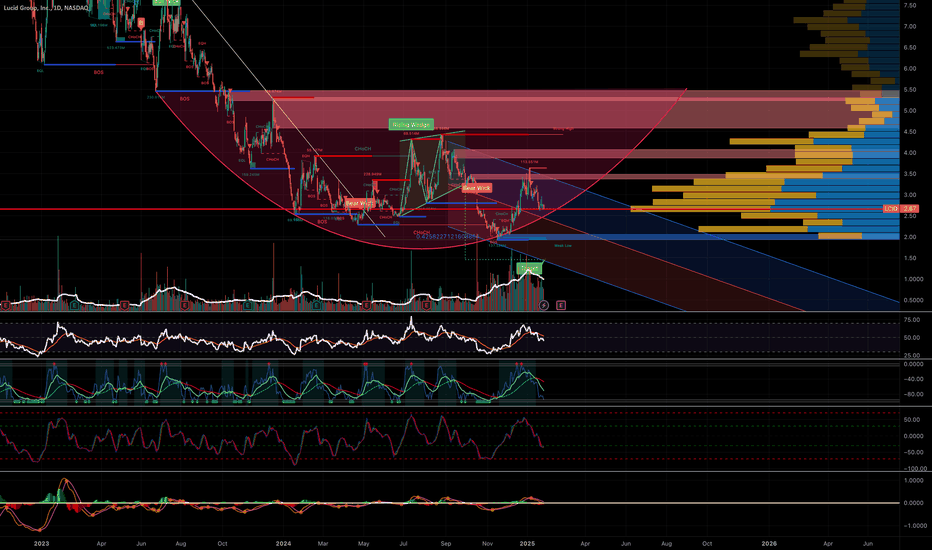Select the 0.4258227121608884 text annotation
Screen dimensions: 932x550
pyautogui.click(x=447, y=237)
